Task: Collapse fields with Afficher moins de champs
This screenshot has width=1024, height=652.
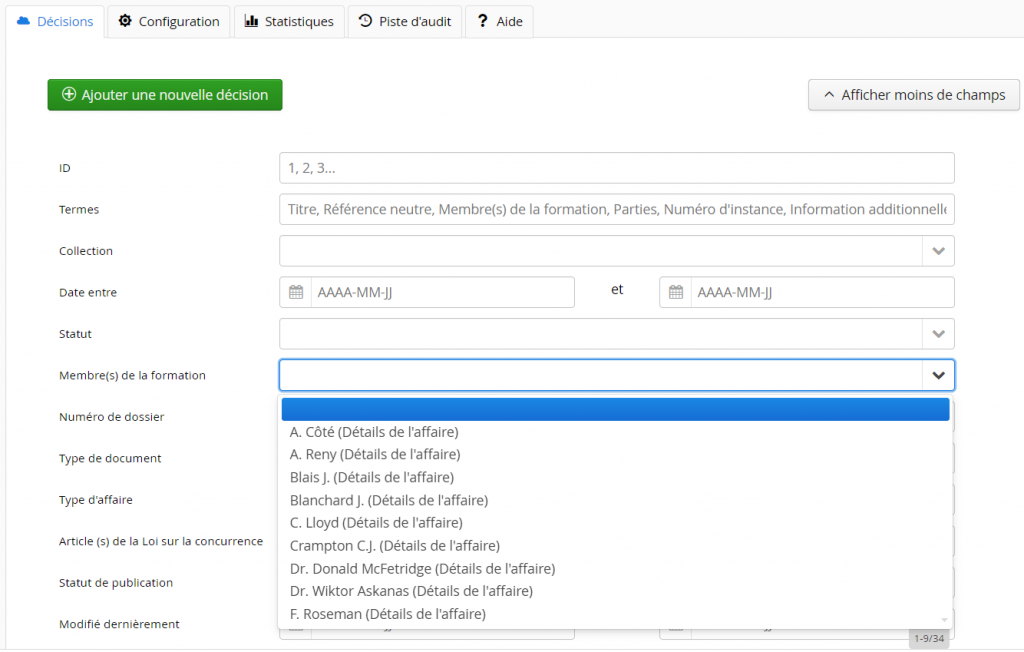Action: coord(913,95)
